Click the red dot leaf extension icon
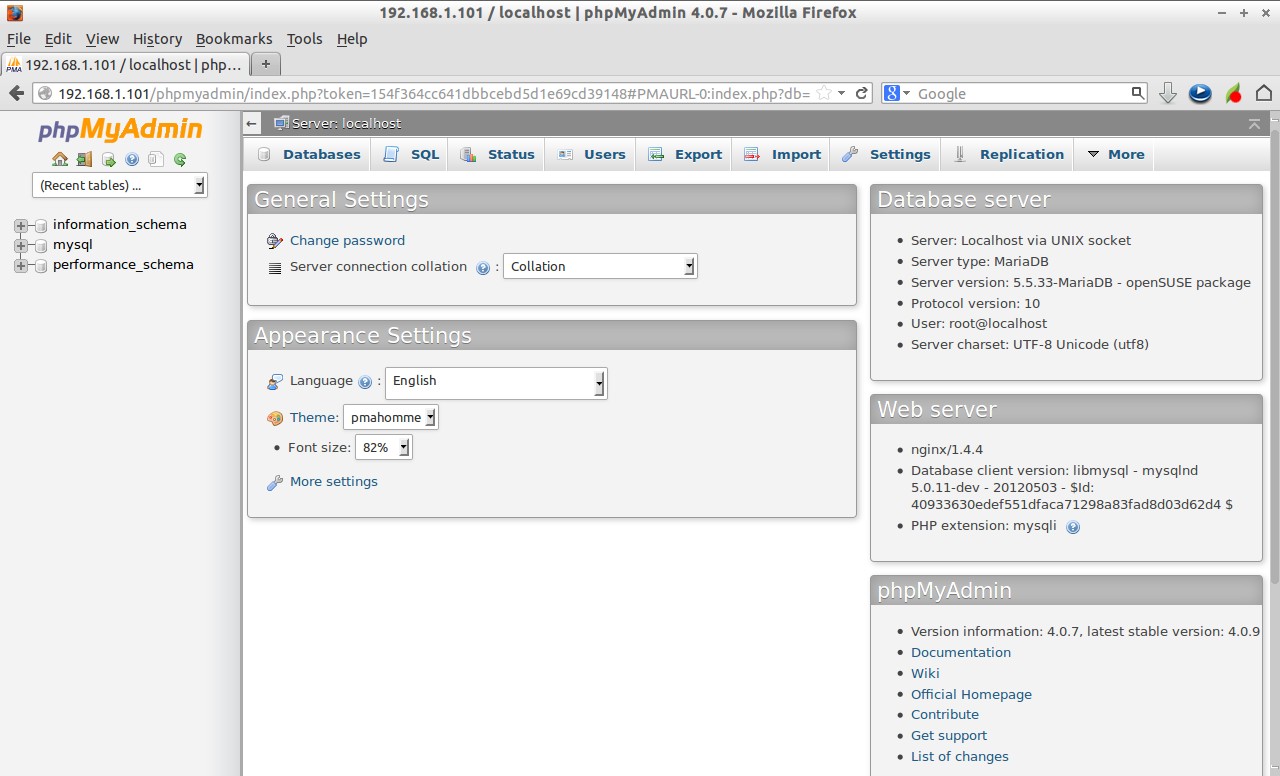Image resolution: width=1280 pixels, height=776 pixels. 1234,93
